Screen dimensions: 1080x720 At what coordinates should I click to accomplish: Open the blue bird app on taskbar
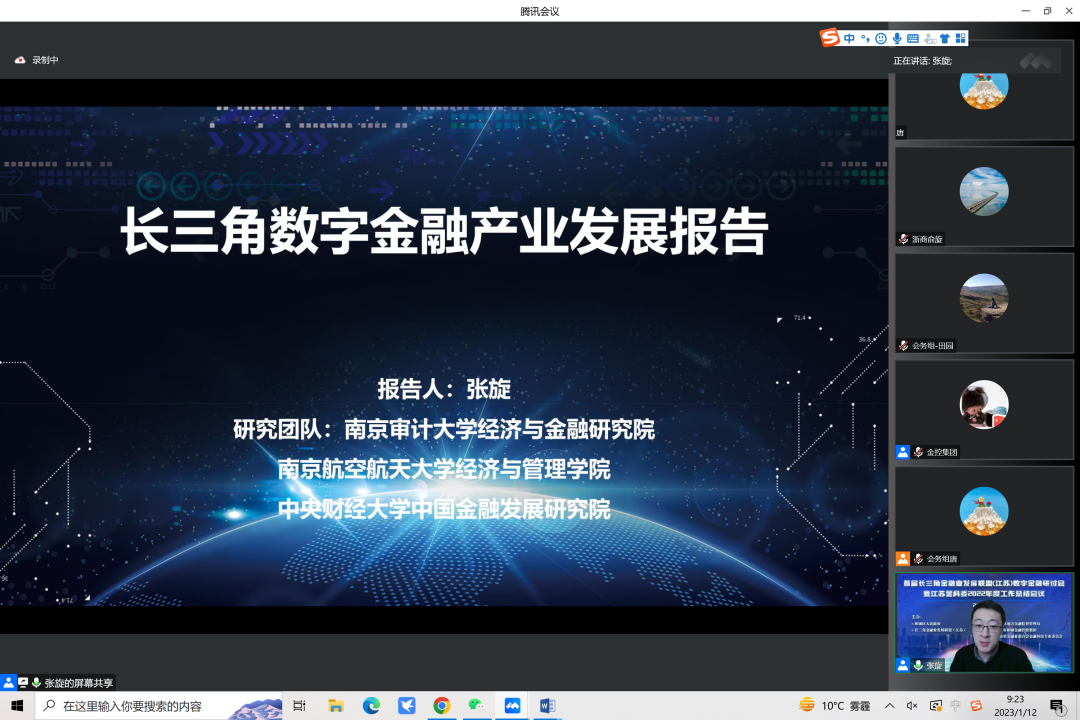coord(406,706)
